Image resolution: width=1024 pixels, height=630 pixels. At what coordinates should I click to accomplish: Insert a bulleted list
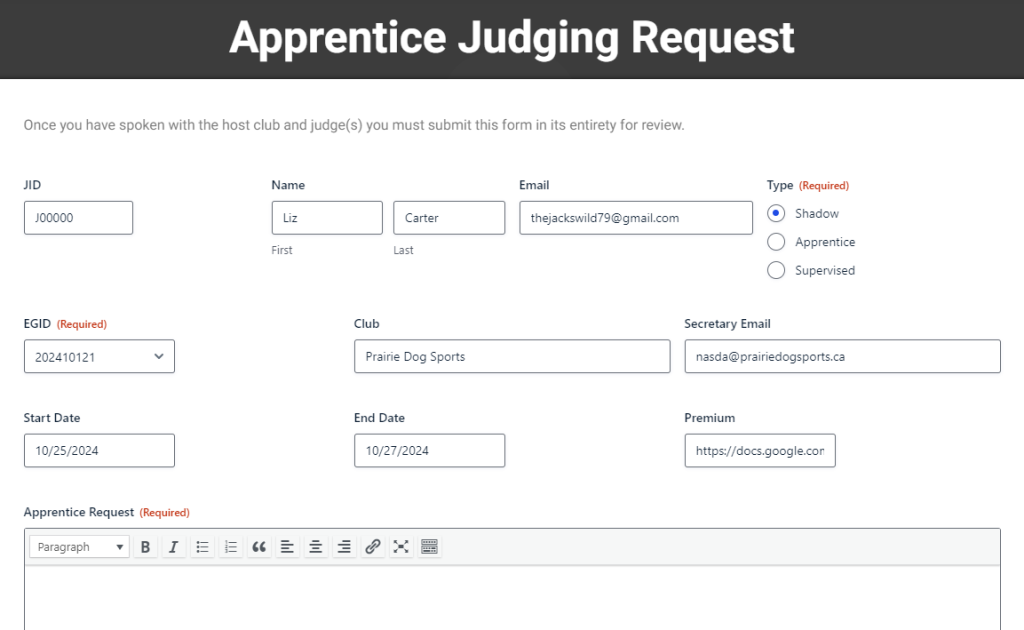tap(202, 547)
